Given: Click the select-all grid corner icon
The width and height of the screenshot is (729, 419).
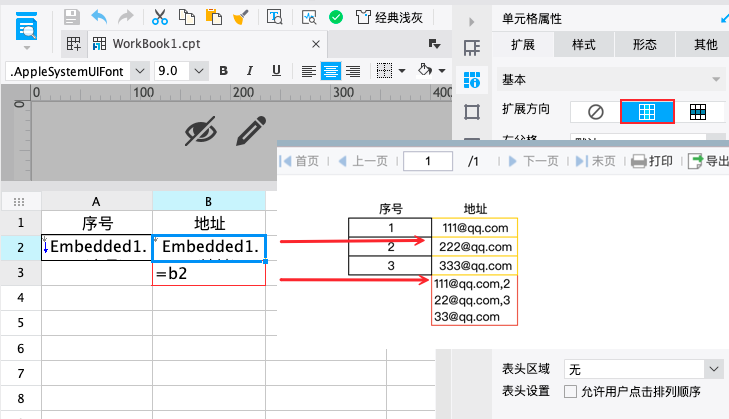Looking at the screenshot, I should click(x=19, y=201).
